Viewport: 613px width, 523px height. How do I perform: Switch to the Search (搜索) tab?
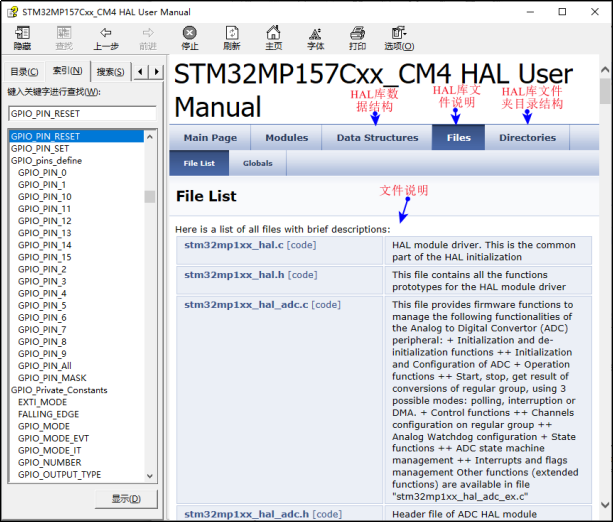coord(111,72)
